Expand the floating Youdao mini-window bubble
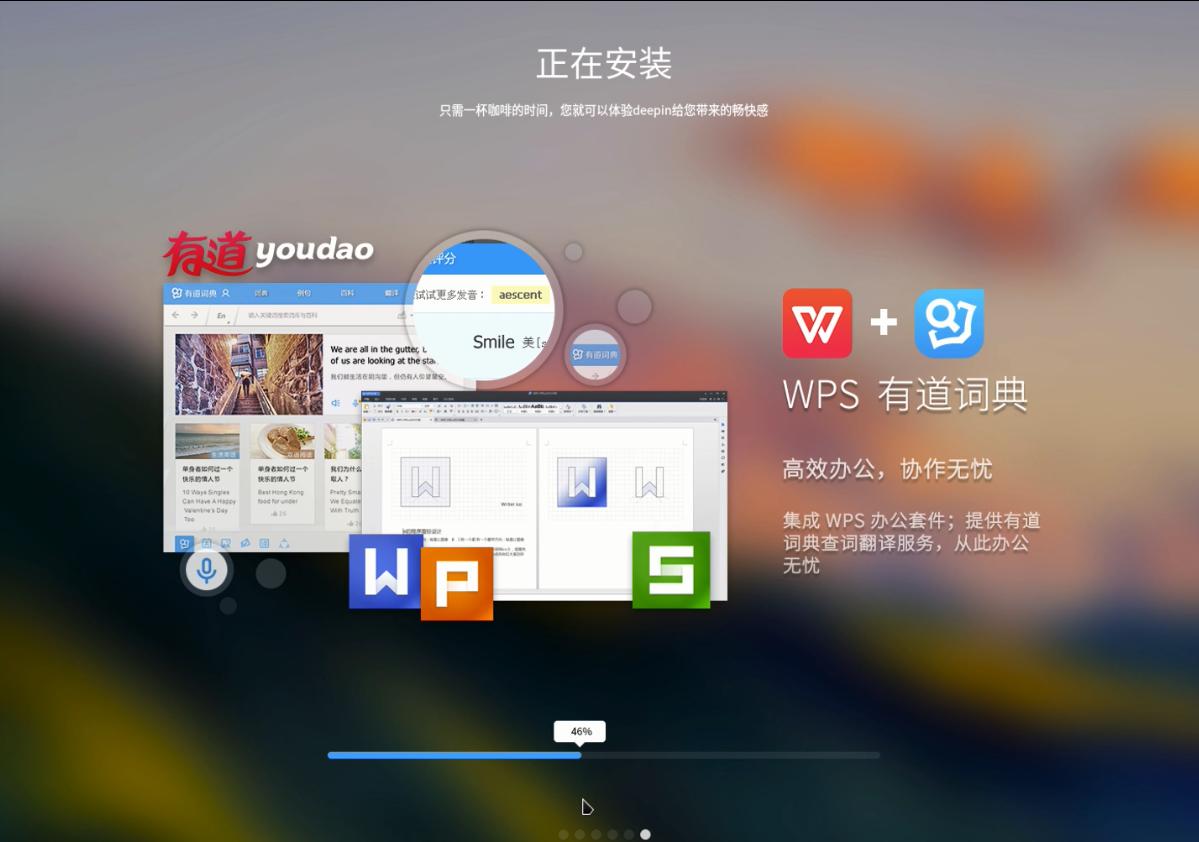Image resolution: width=1199 pixels, height=842 pixels. pos(595,355)
